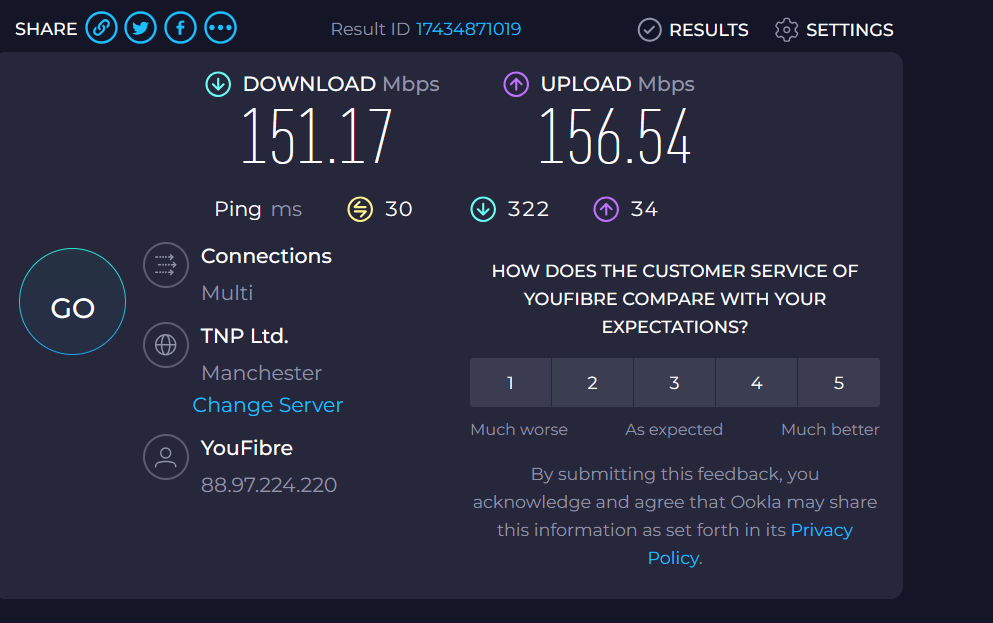Share result on Twitter
993x623 pixels.
140,29
